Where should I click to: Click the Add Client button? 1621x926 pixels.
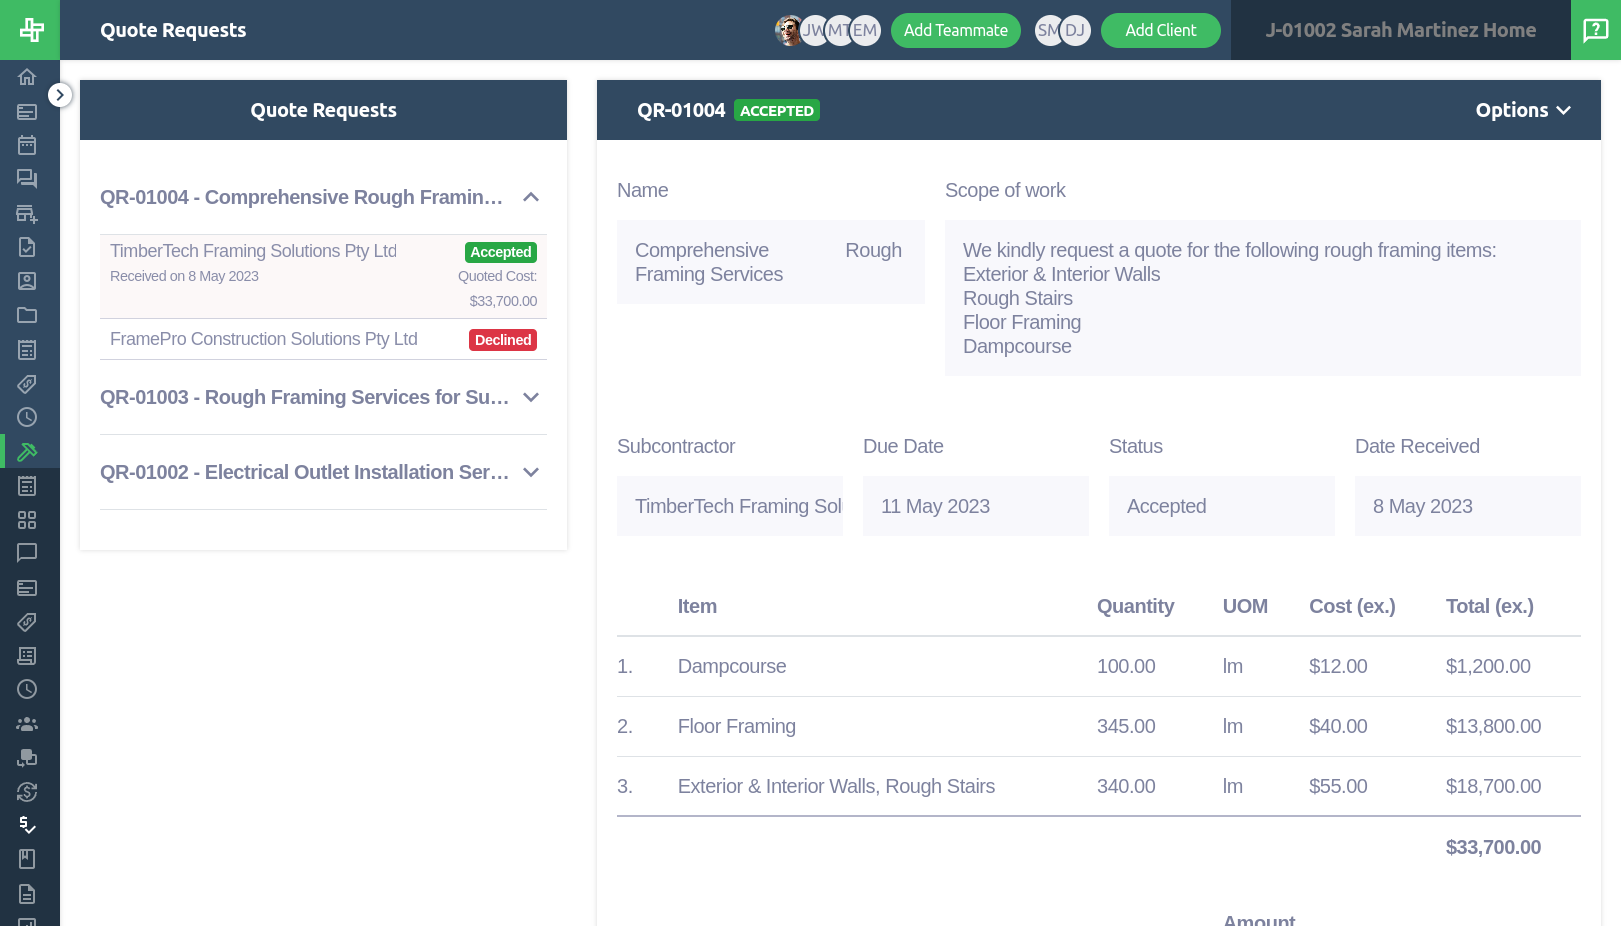pyautogui.click(x=1160, y=30)
